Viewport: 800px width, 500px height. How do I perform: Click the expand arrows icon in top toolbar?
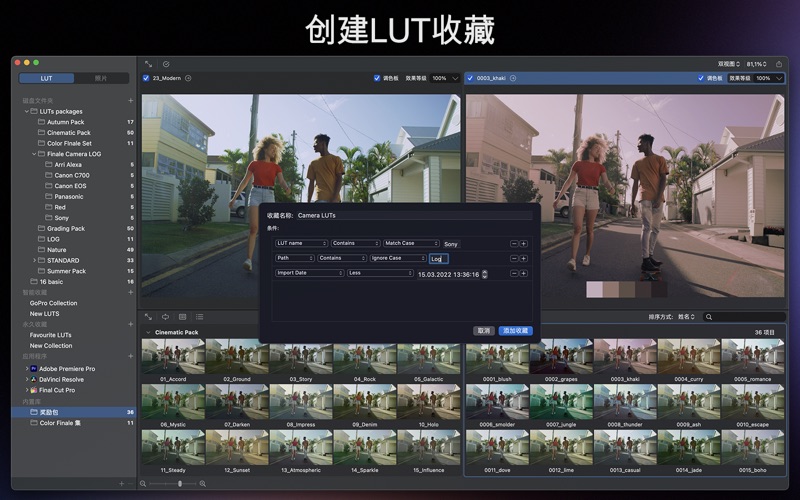point(149,63)
